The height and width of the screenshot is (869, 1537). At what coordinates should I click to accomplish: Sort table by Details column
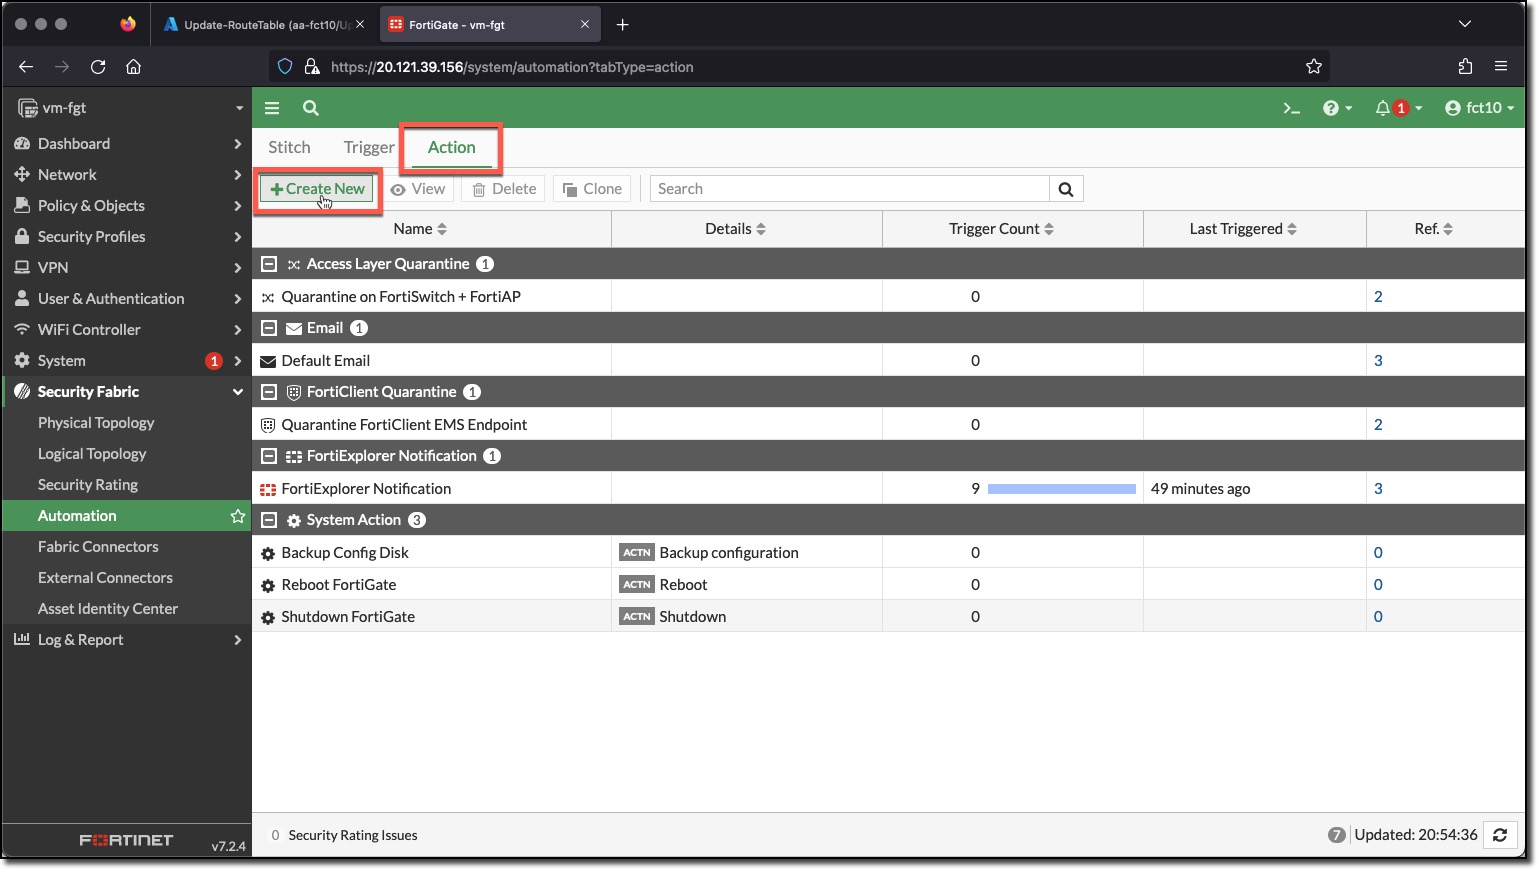735,229
